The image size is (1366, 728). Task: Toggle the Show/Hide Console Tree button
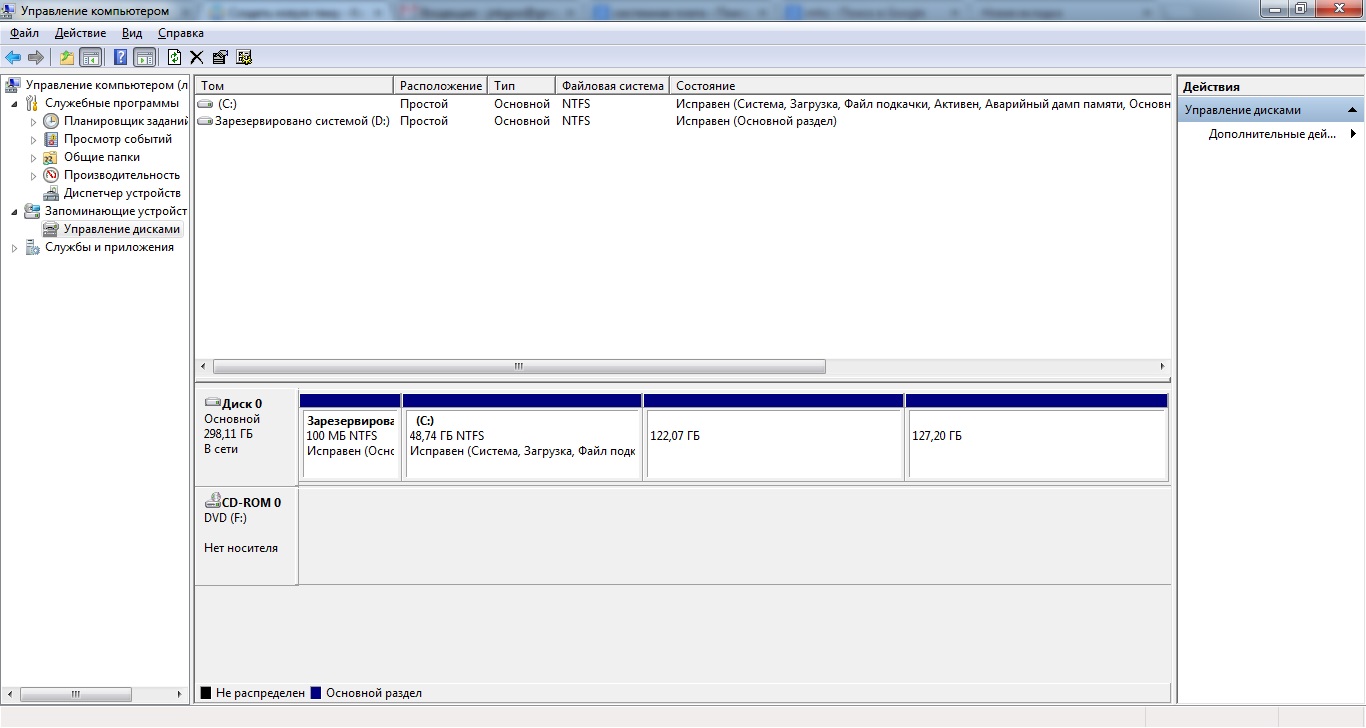91,57
